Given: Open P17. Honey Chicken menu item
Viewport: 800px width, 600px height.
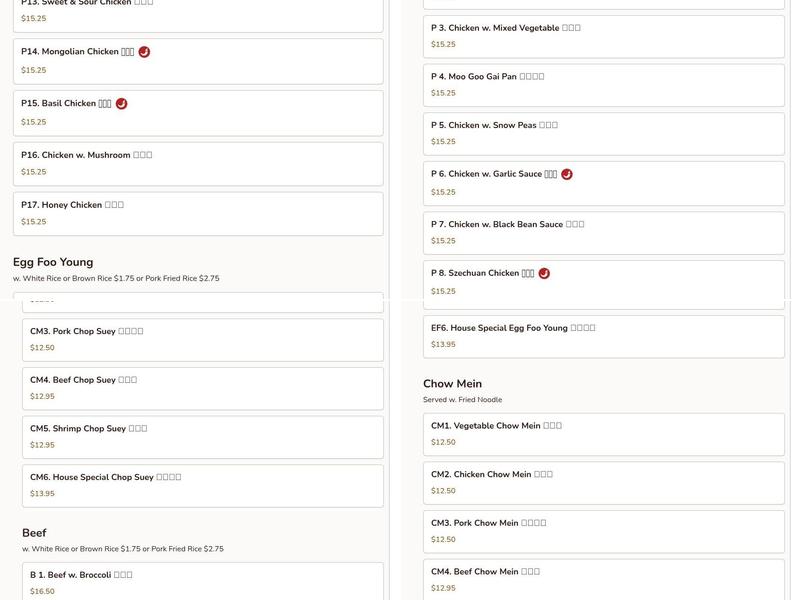Looking at the screenshot, I should [197, 213].
